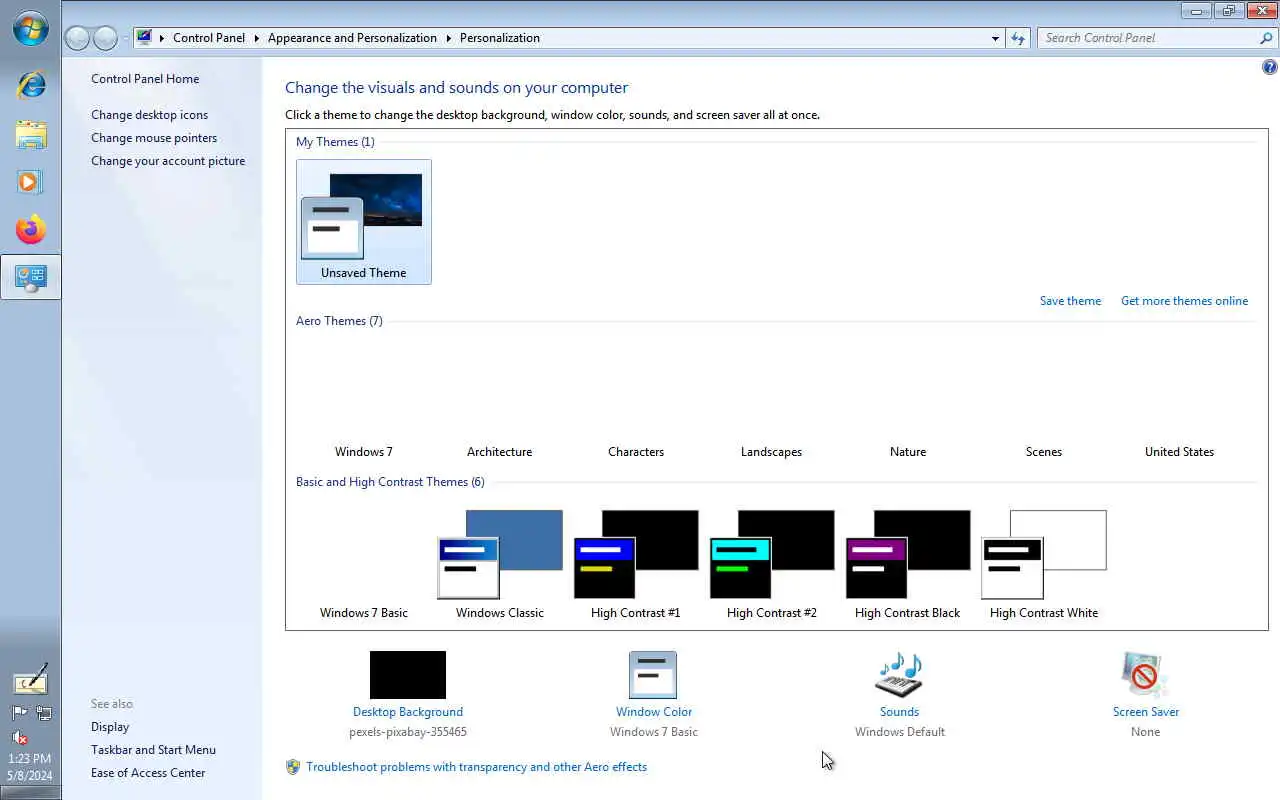This screenshot has height=800, width=1280.
Task: Open the Desktop Background link
Action: 408,712
